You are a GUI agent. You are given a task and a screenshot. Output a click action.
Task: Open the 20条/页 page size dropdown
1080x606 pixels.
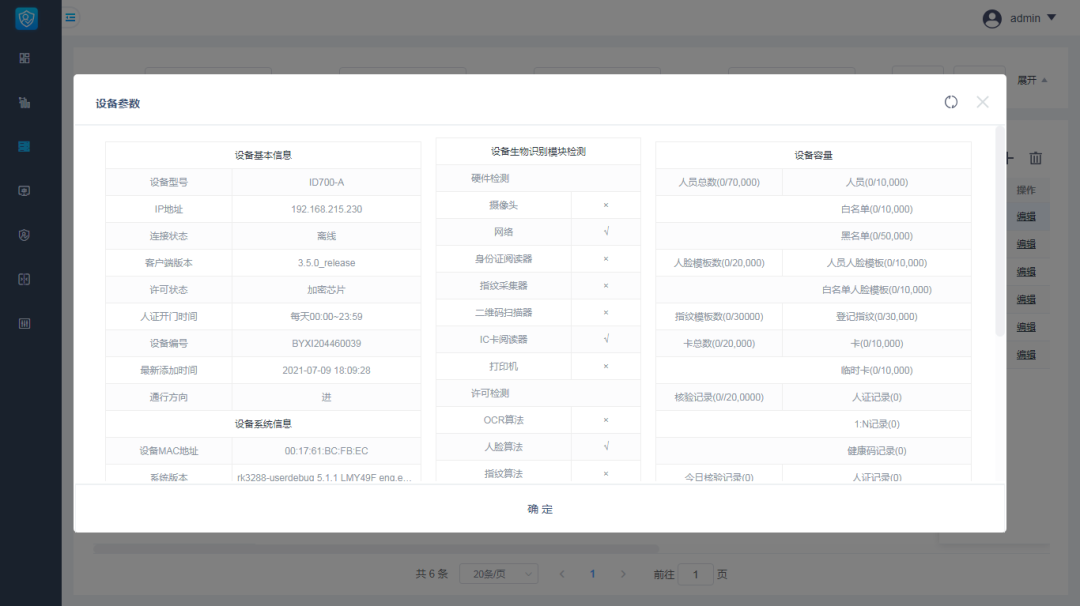click(x=498, y=573)
